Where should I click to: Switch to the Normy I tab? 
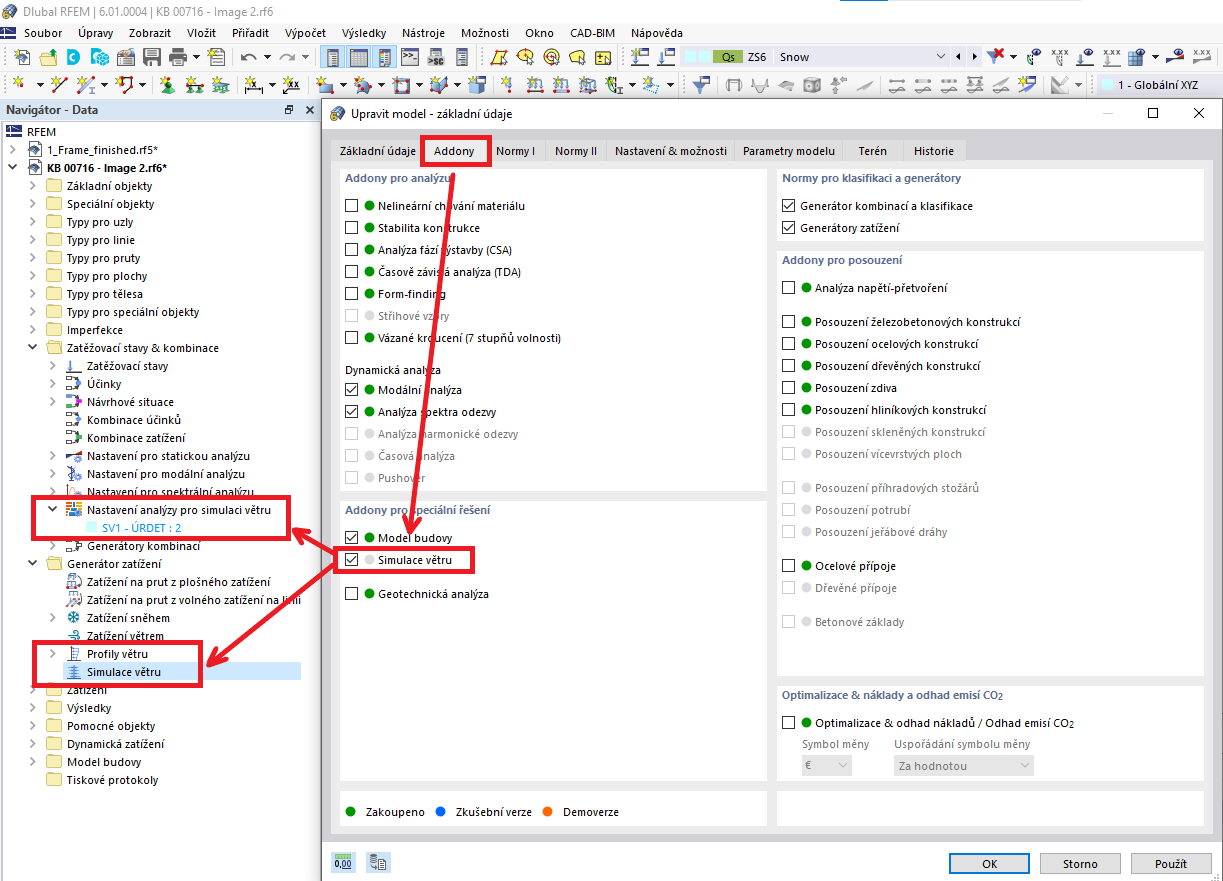coord(516,151)
